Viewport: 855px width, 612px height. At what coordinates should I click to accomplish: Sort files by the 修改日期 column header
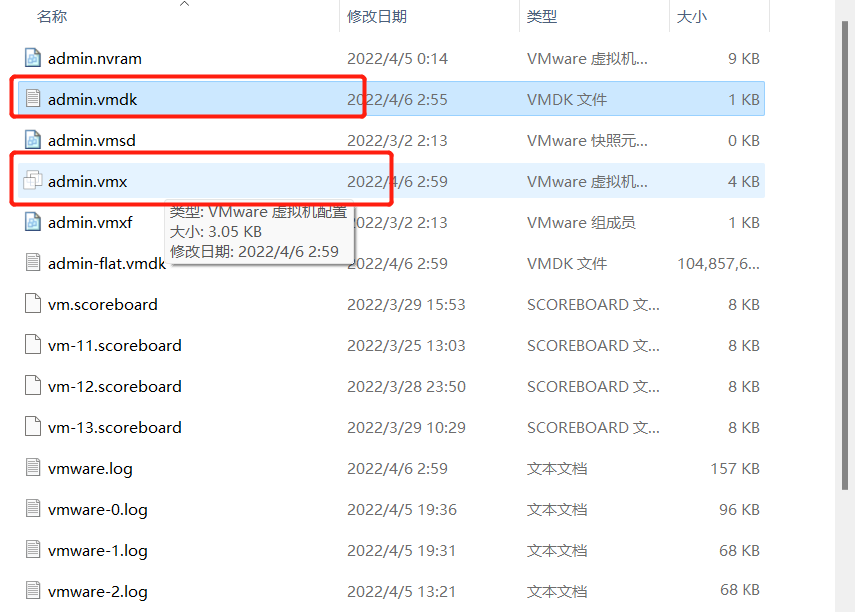(x=374, y=16)
